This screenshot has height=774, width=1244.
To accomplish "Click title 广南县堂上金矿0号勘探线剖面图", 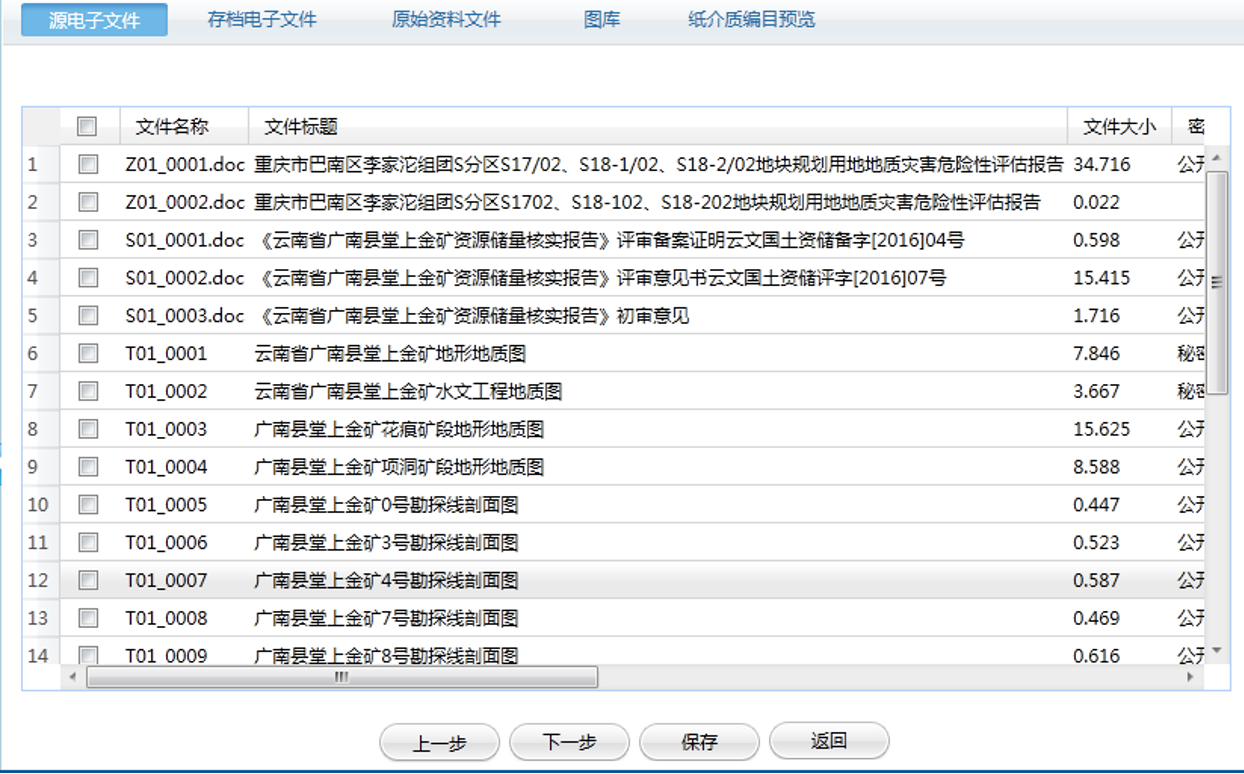I will (386, 505).
